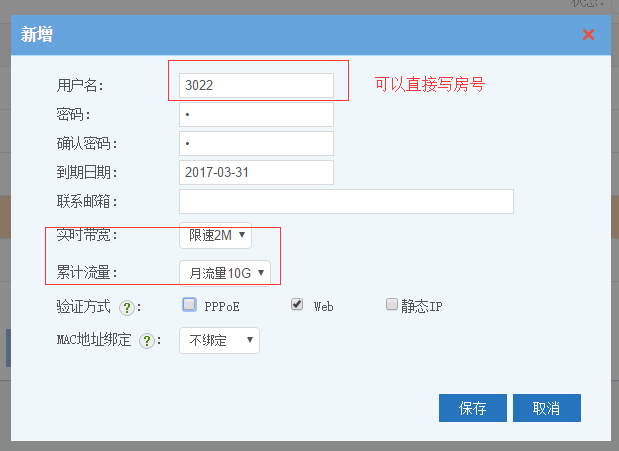
Task: Uncheck the Web verification checkbox
Action: (x=297, y=305)
